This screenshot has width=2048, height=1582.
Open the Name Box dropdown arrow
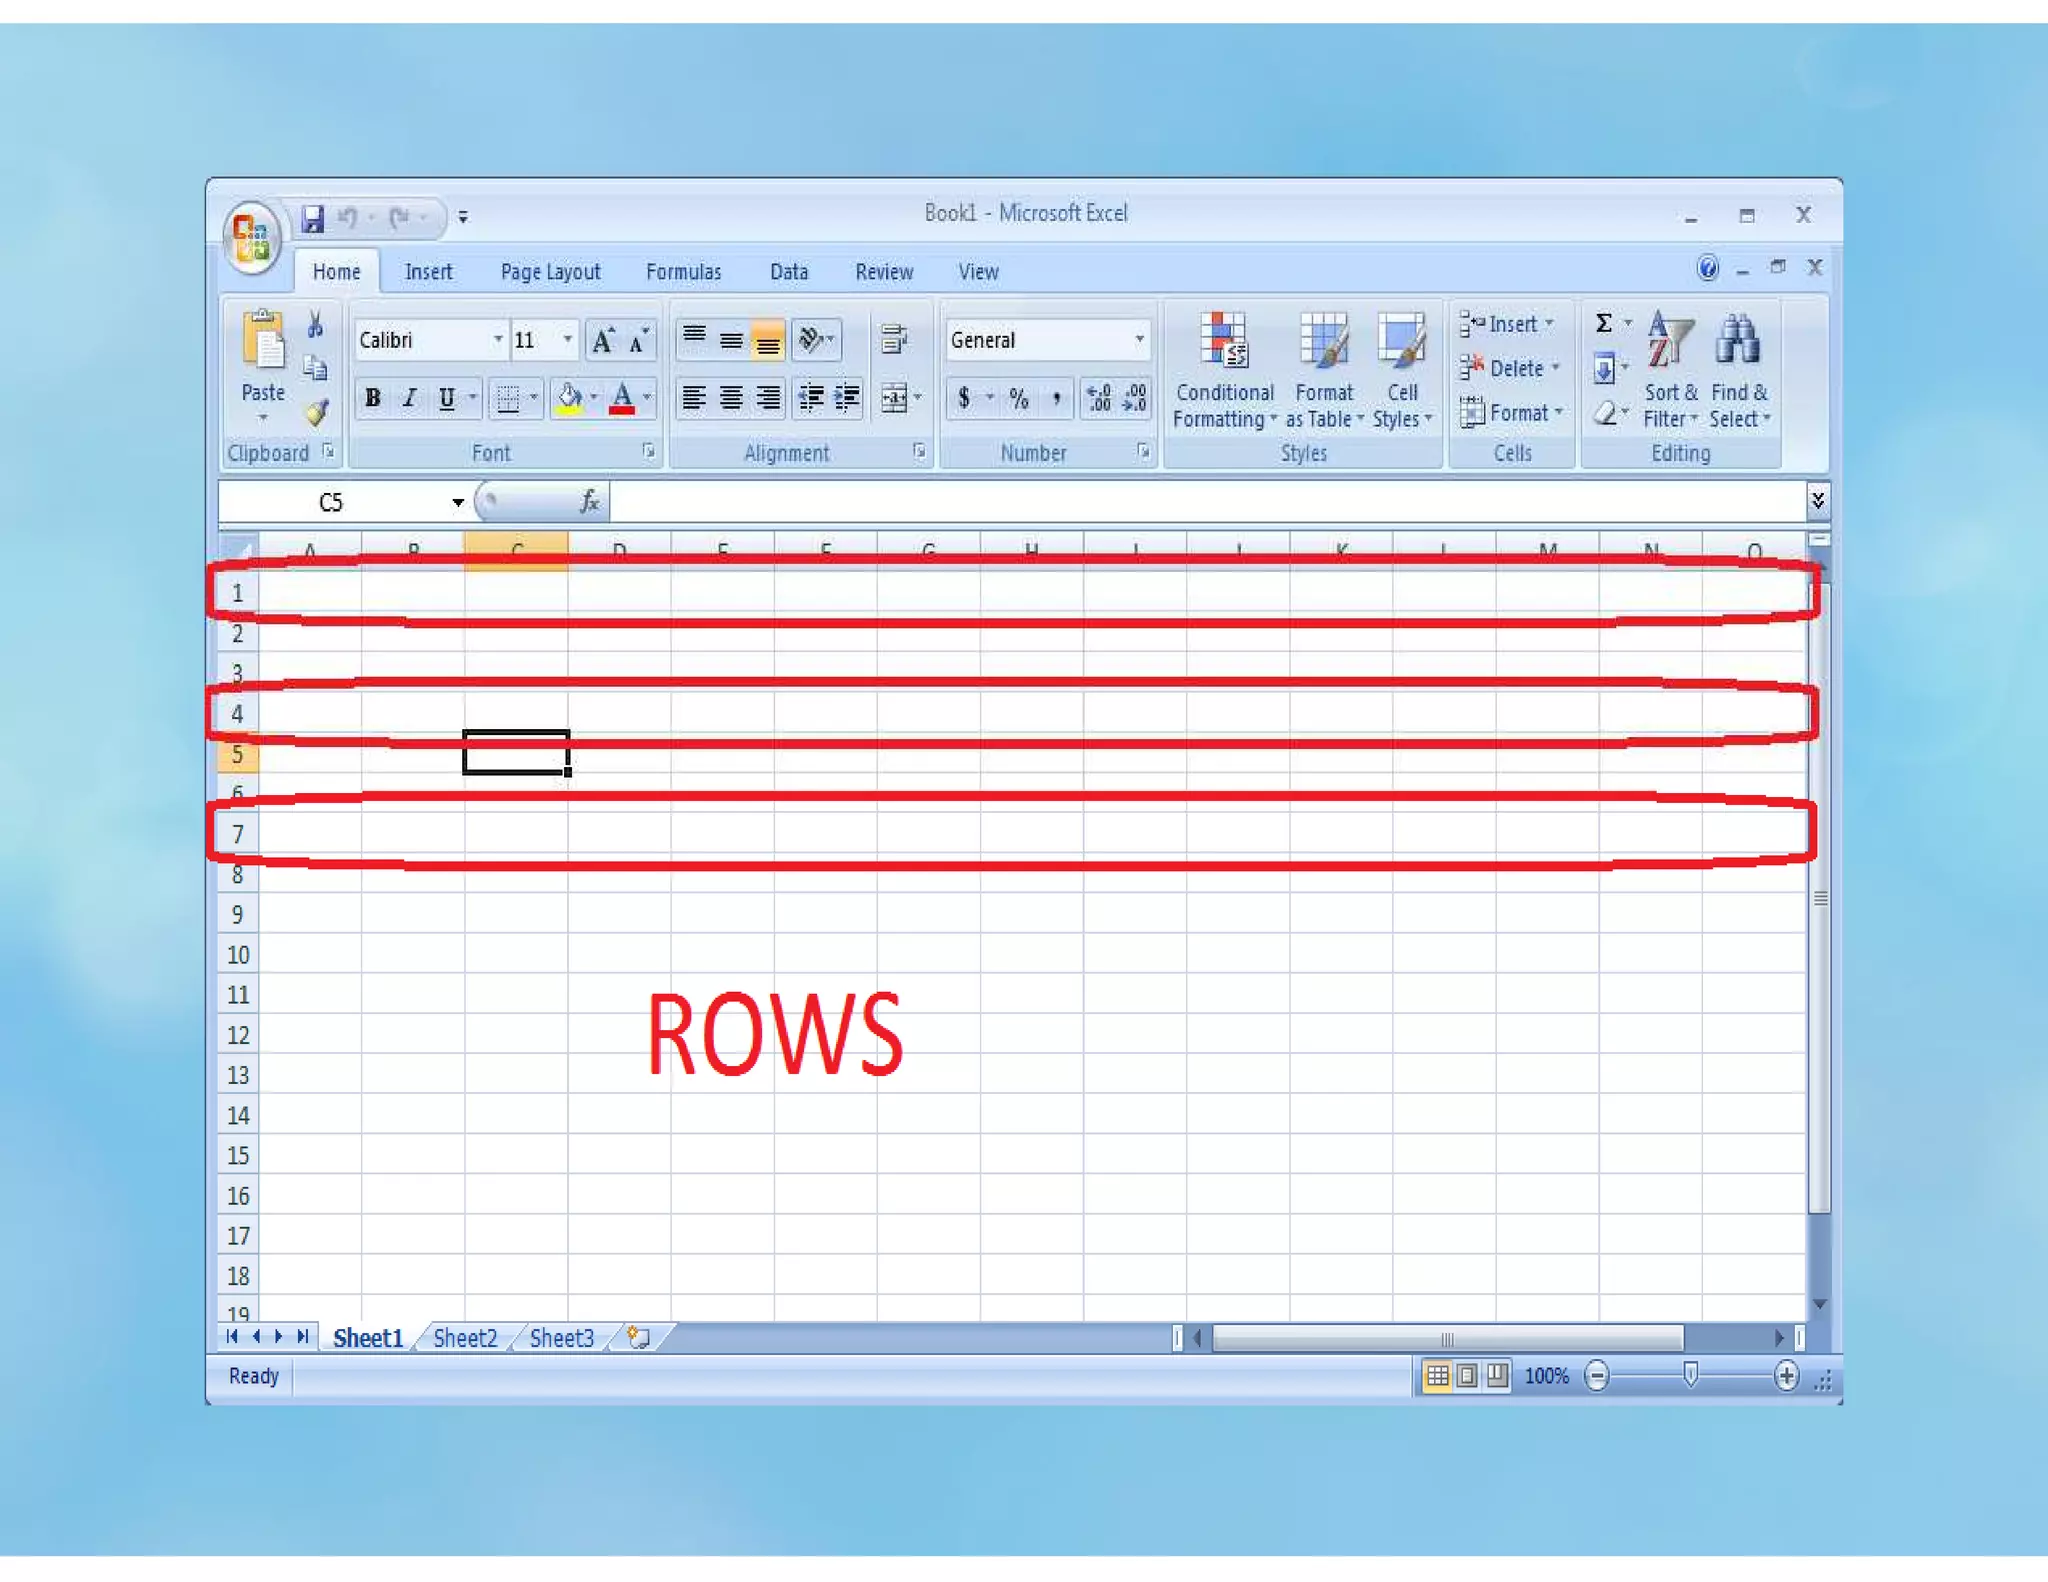[457, 503]
